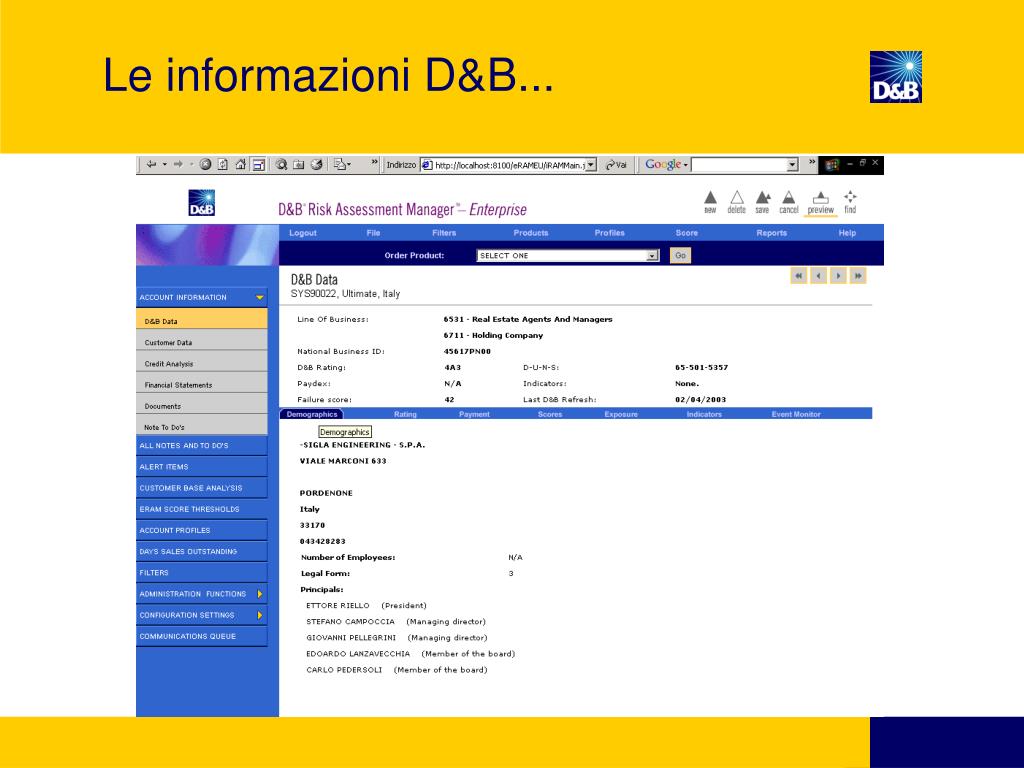1024x768 pixels.
Task: Click the browser Home icon
Action: click(x=240, y=165)
